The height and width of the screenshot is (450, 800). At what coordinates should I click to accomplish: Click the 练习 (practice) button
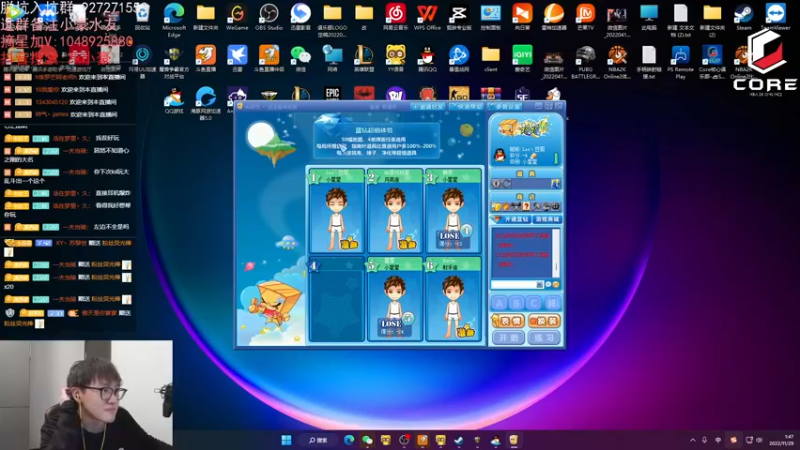click(544, 338)
